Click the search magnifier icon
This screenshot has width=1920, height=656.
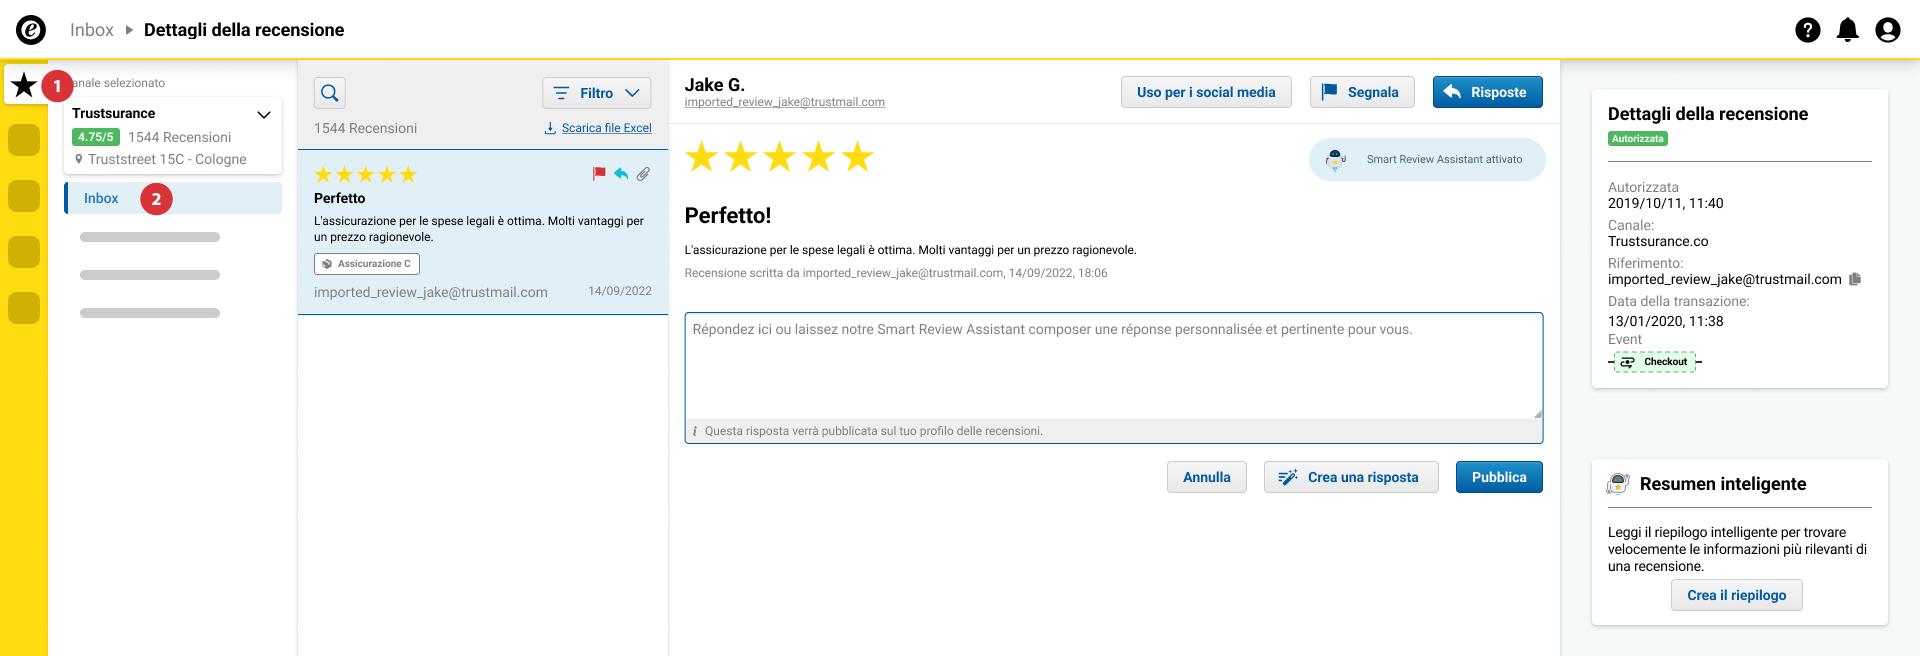330,93
